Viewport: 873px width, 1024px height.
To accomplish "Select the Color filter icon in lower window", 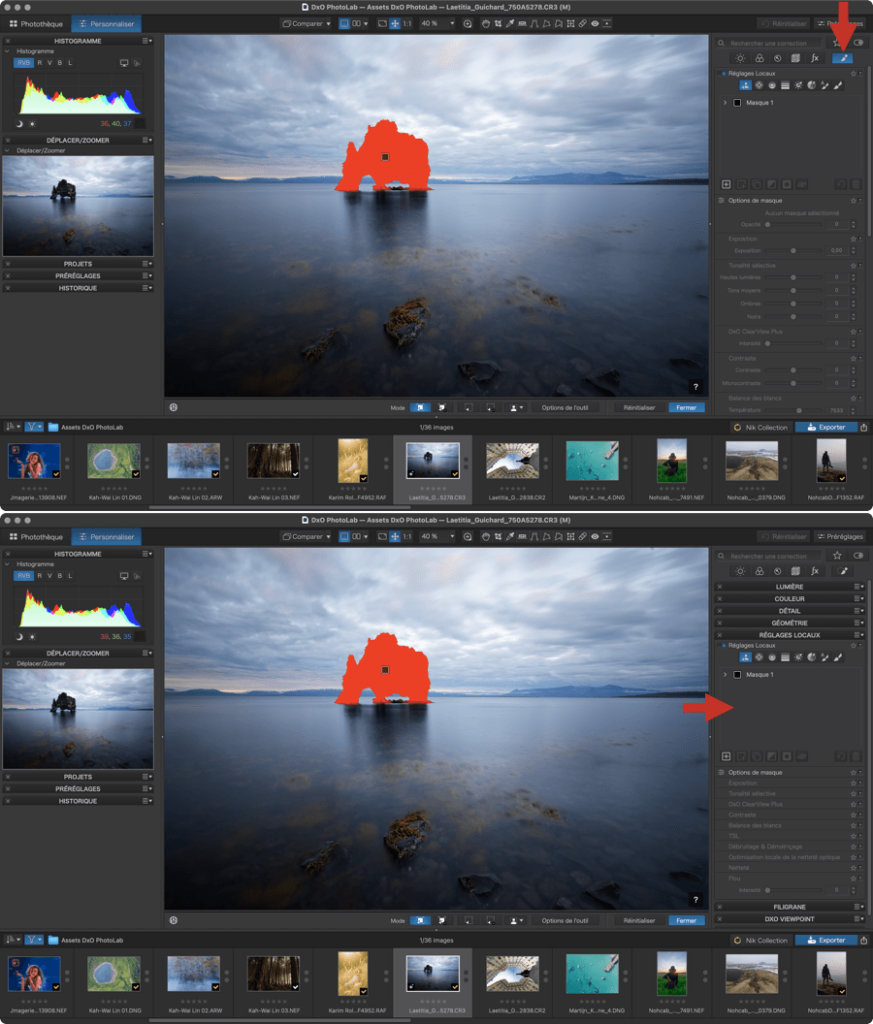I will pos(758,571).
